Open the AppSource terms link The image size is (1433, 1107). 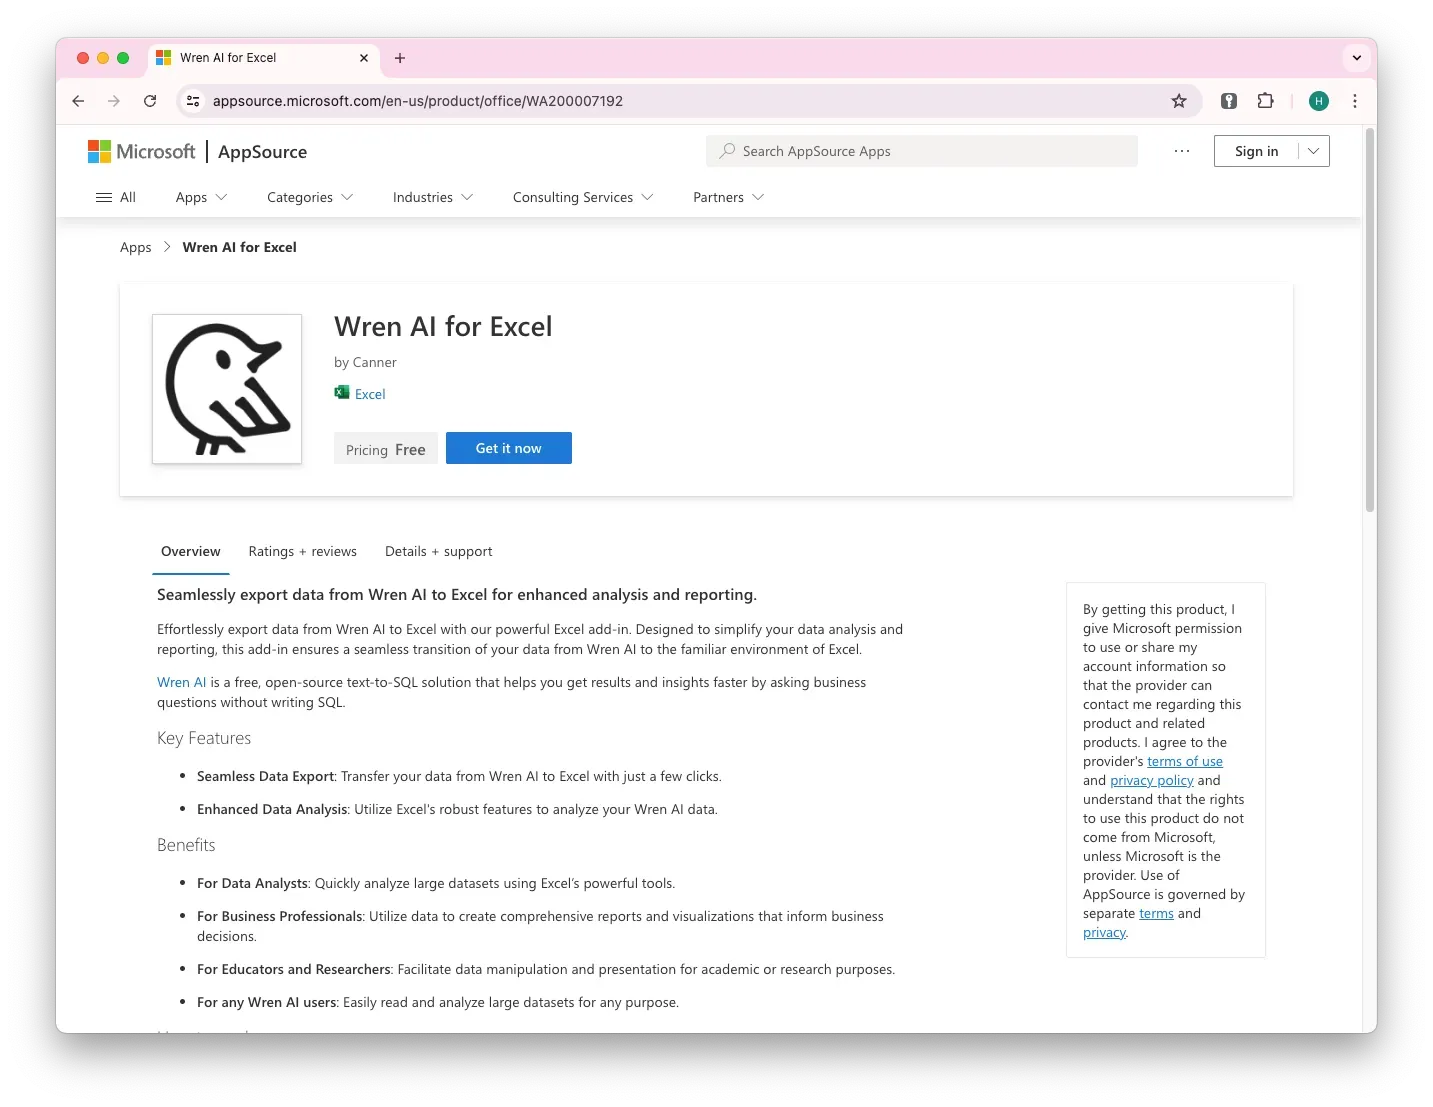click(x=1156, y=913)
